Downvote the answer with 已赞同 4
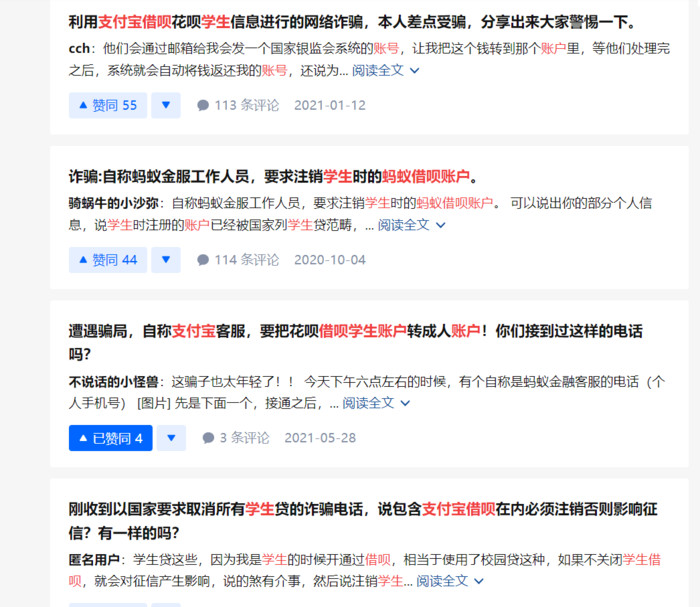Image resolution: width=700 pixels, height=607 pixels. 171,438
